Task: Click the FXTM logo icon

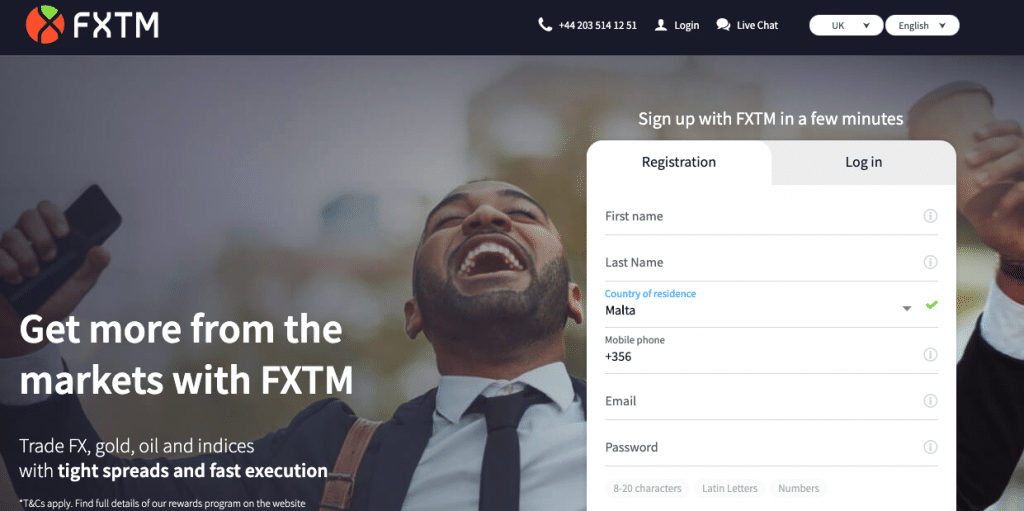Action: pyautogui.click(x=45, y=24)
